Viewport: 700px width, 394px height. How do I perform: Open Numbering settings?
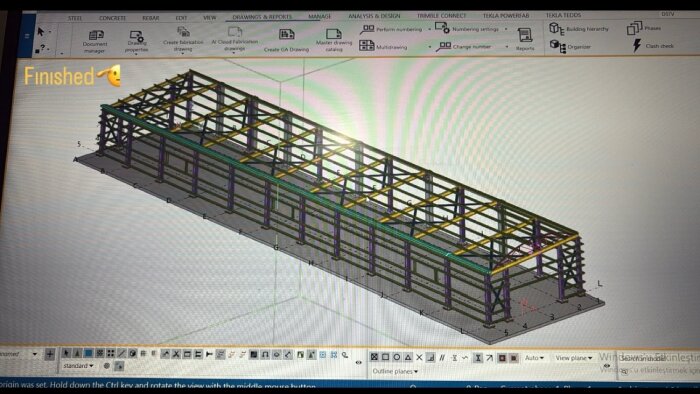click(x=467, y=29)
